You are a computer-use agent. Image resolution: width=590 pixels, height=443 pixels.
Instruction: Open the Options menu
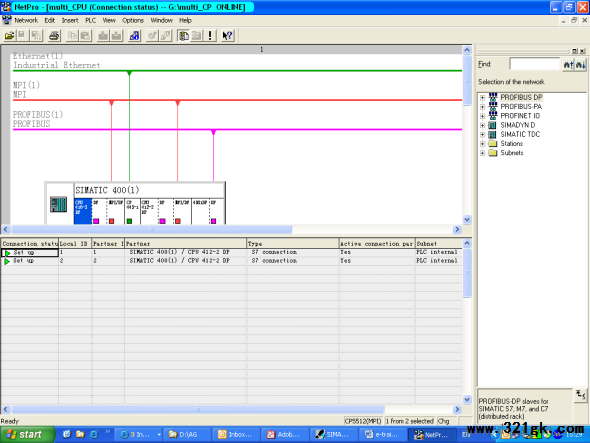coord(133,20)
